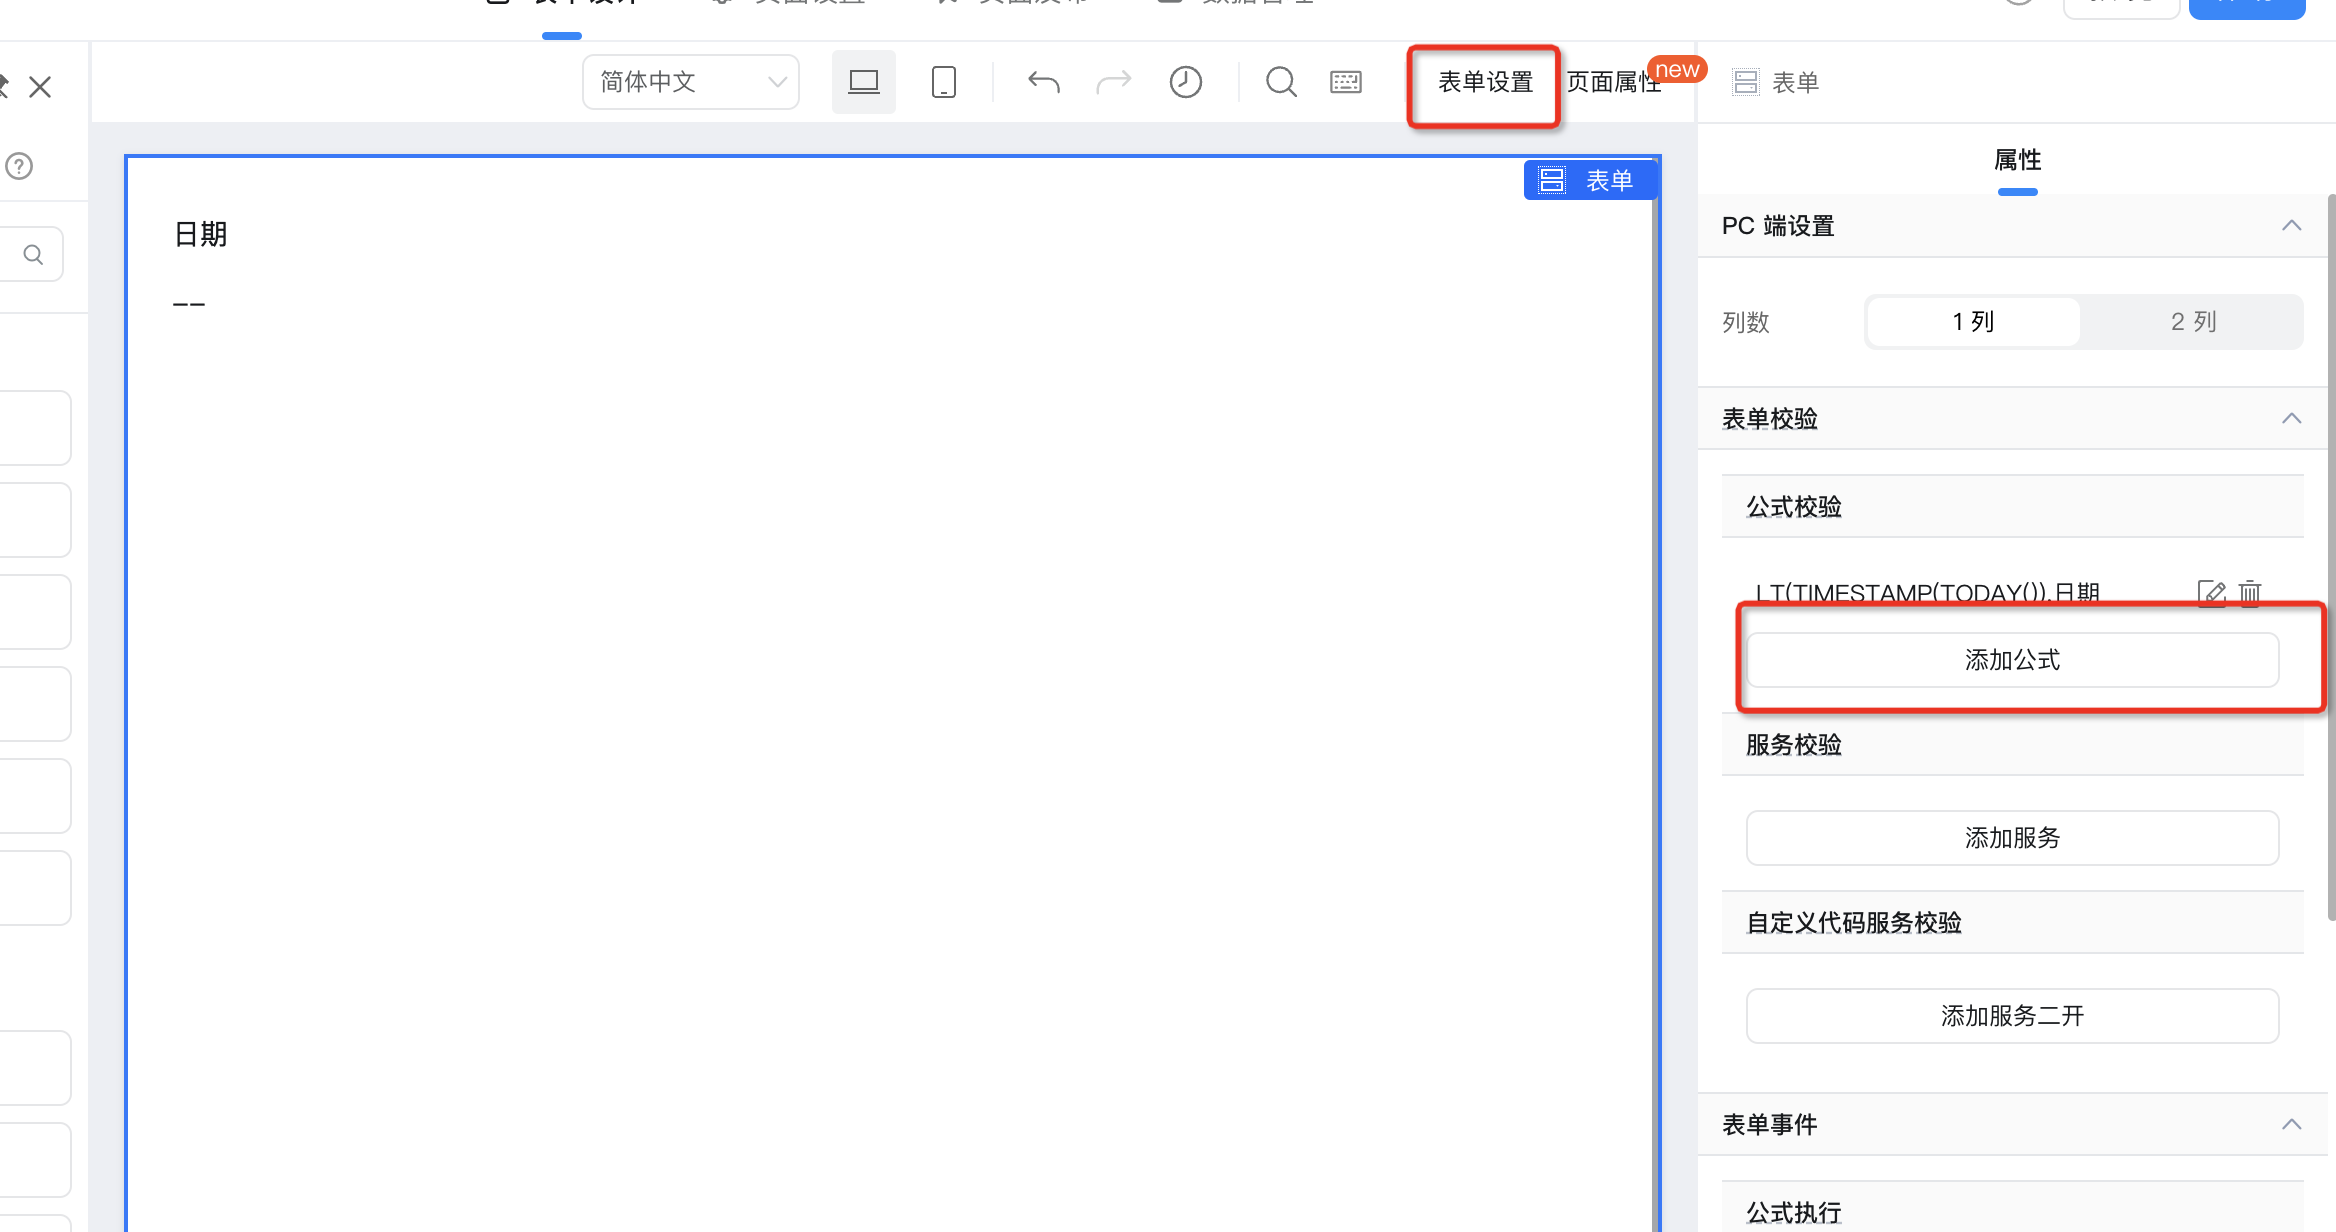Image resolution: width=2336 pixels, height=1232 pixels.
Task: Click the 日期 field label on canvas
Action: click(x=200, y=234)
